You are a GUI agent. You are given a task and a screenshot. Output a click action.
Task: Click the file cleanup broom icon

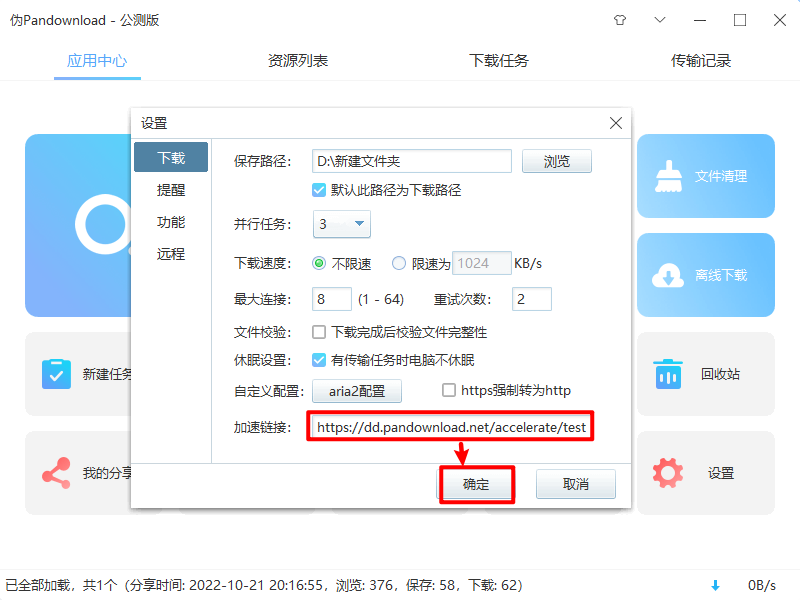click(668, 177)
